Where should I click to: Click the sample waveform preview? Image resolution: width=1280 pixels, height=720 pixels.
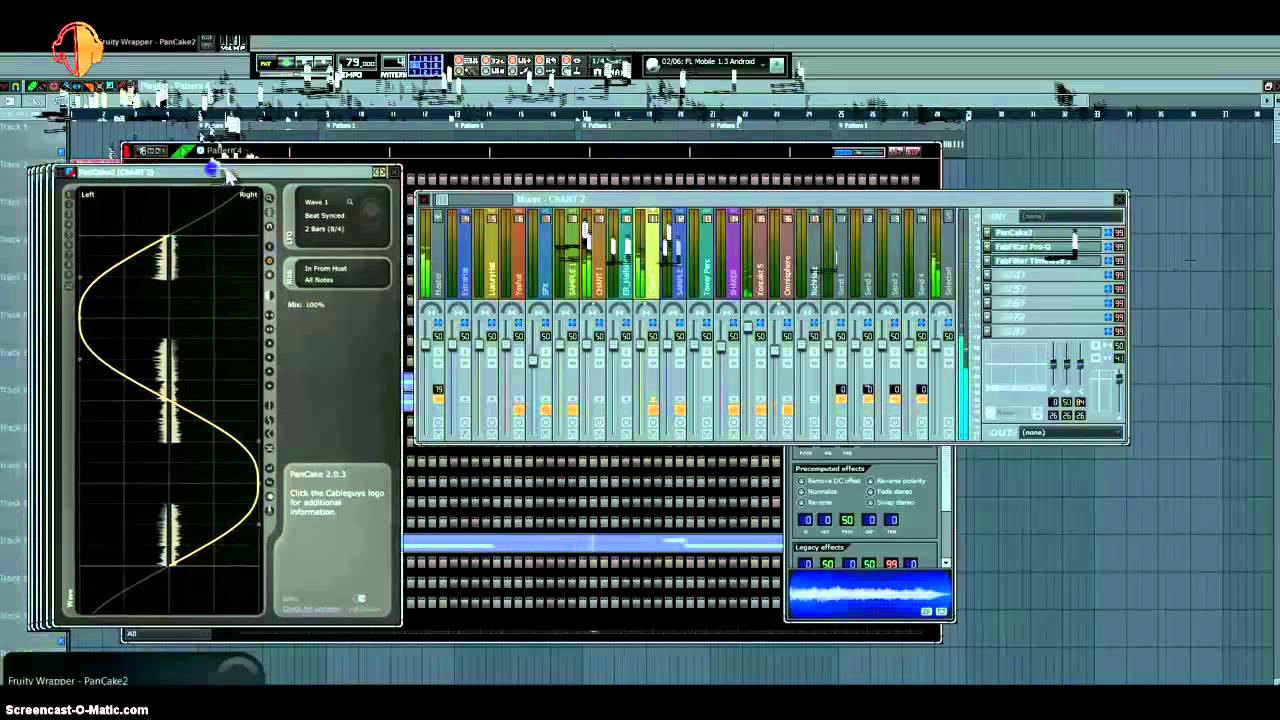tap(868, 594)
